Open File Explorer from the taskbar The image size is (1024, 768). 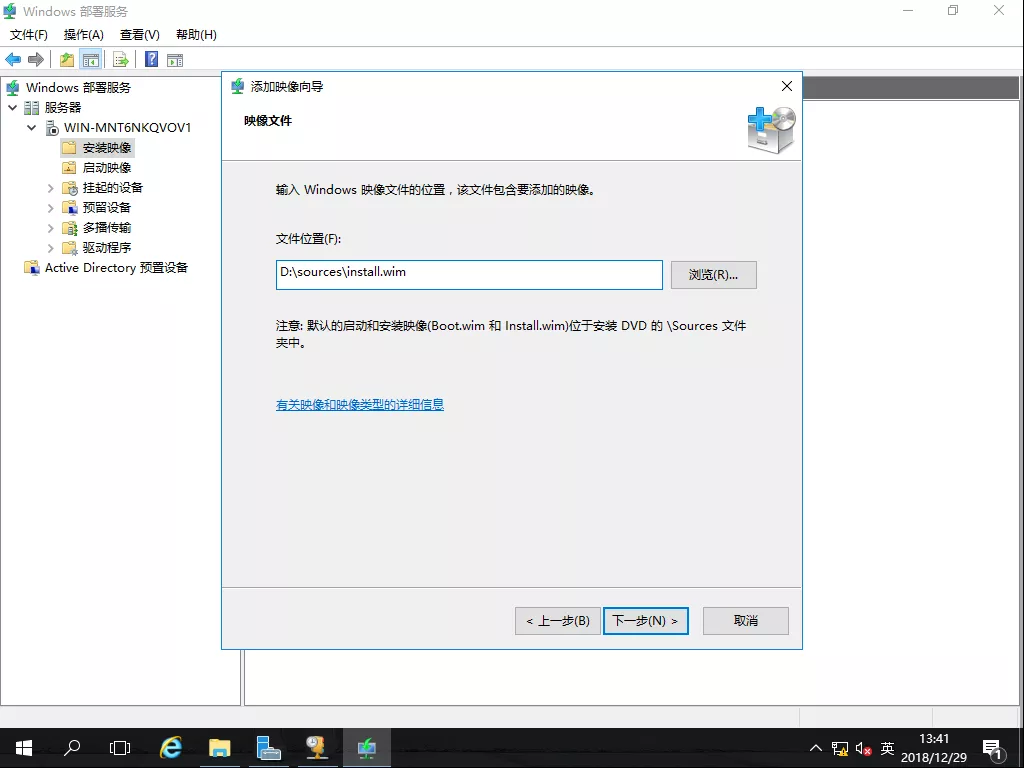(219, 747)
